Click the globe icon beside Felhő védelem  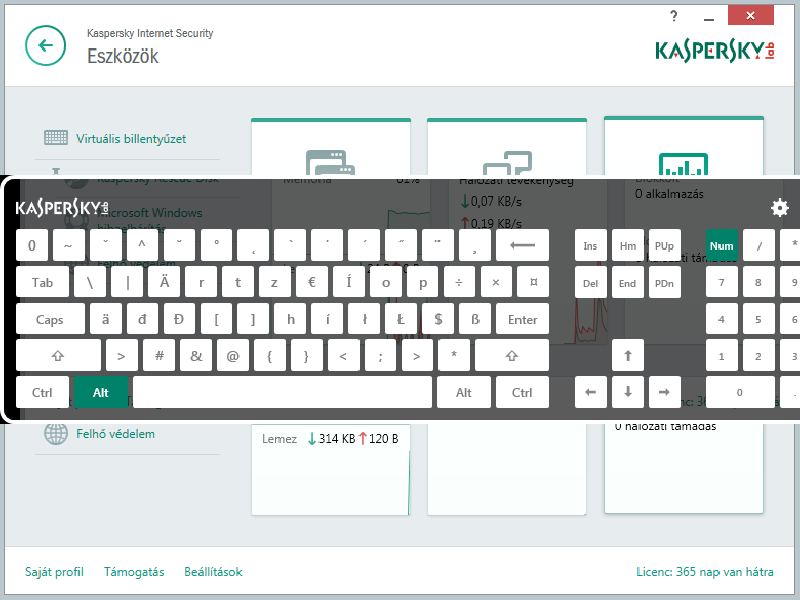coord(56,434)
